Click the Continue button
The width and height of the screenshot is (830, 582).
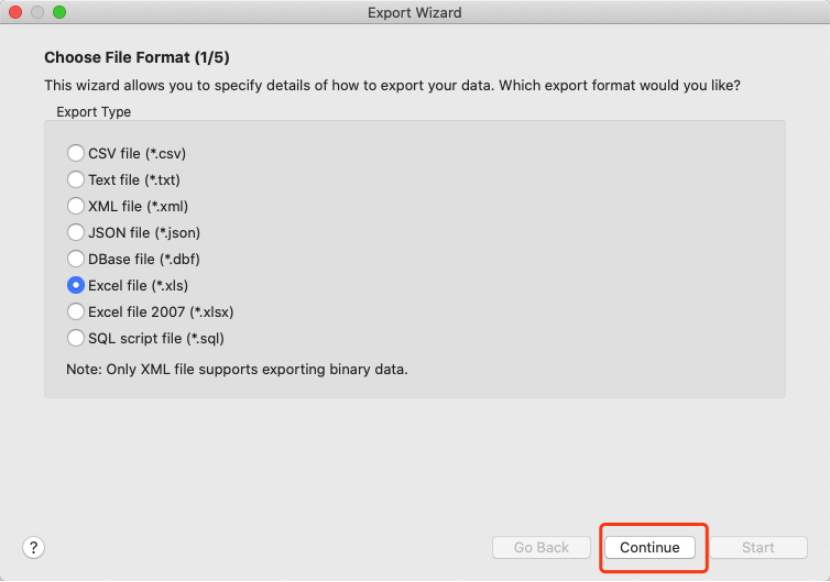coord(650,547)
